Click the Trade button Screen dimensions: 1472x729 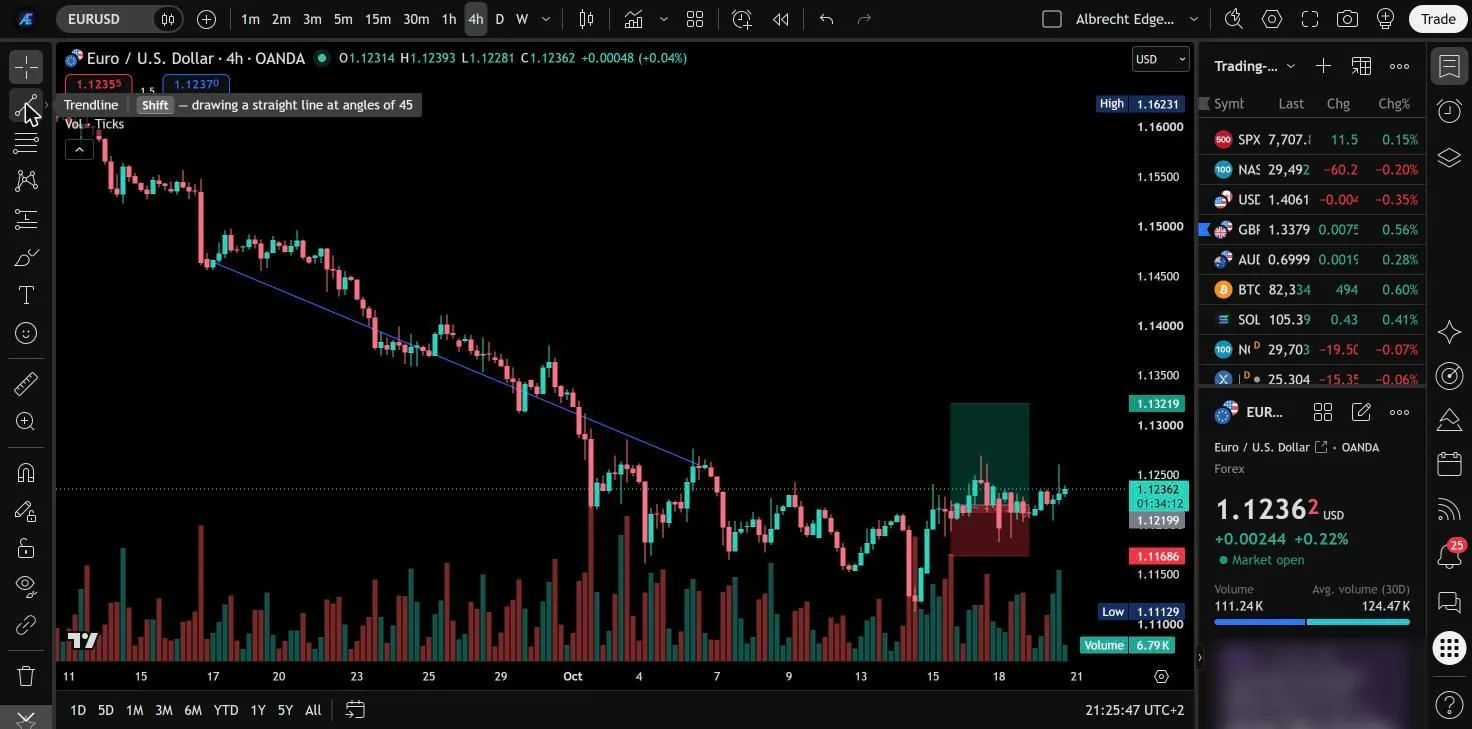[x=1438, y=19]
